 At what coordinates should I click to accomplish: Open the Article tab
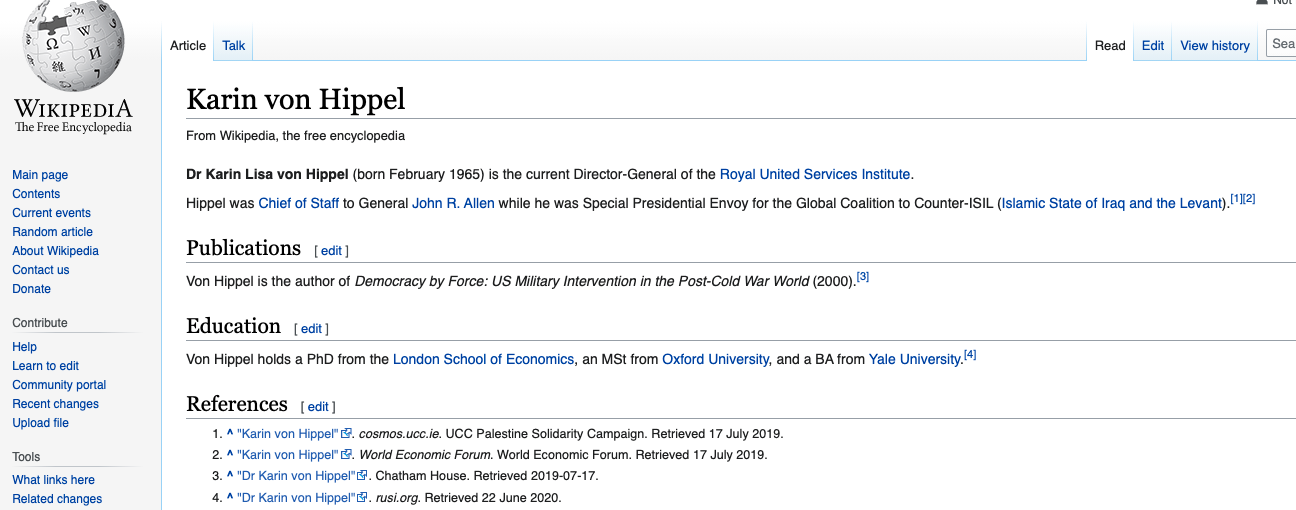coord(188,45)
